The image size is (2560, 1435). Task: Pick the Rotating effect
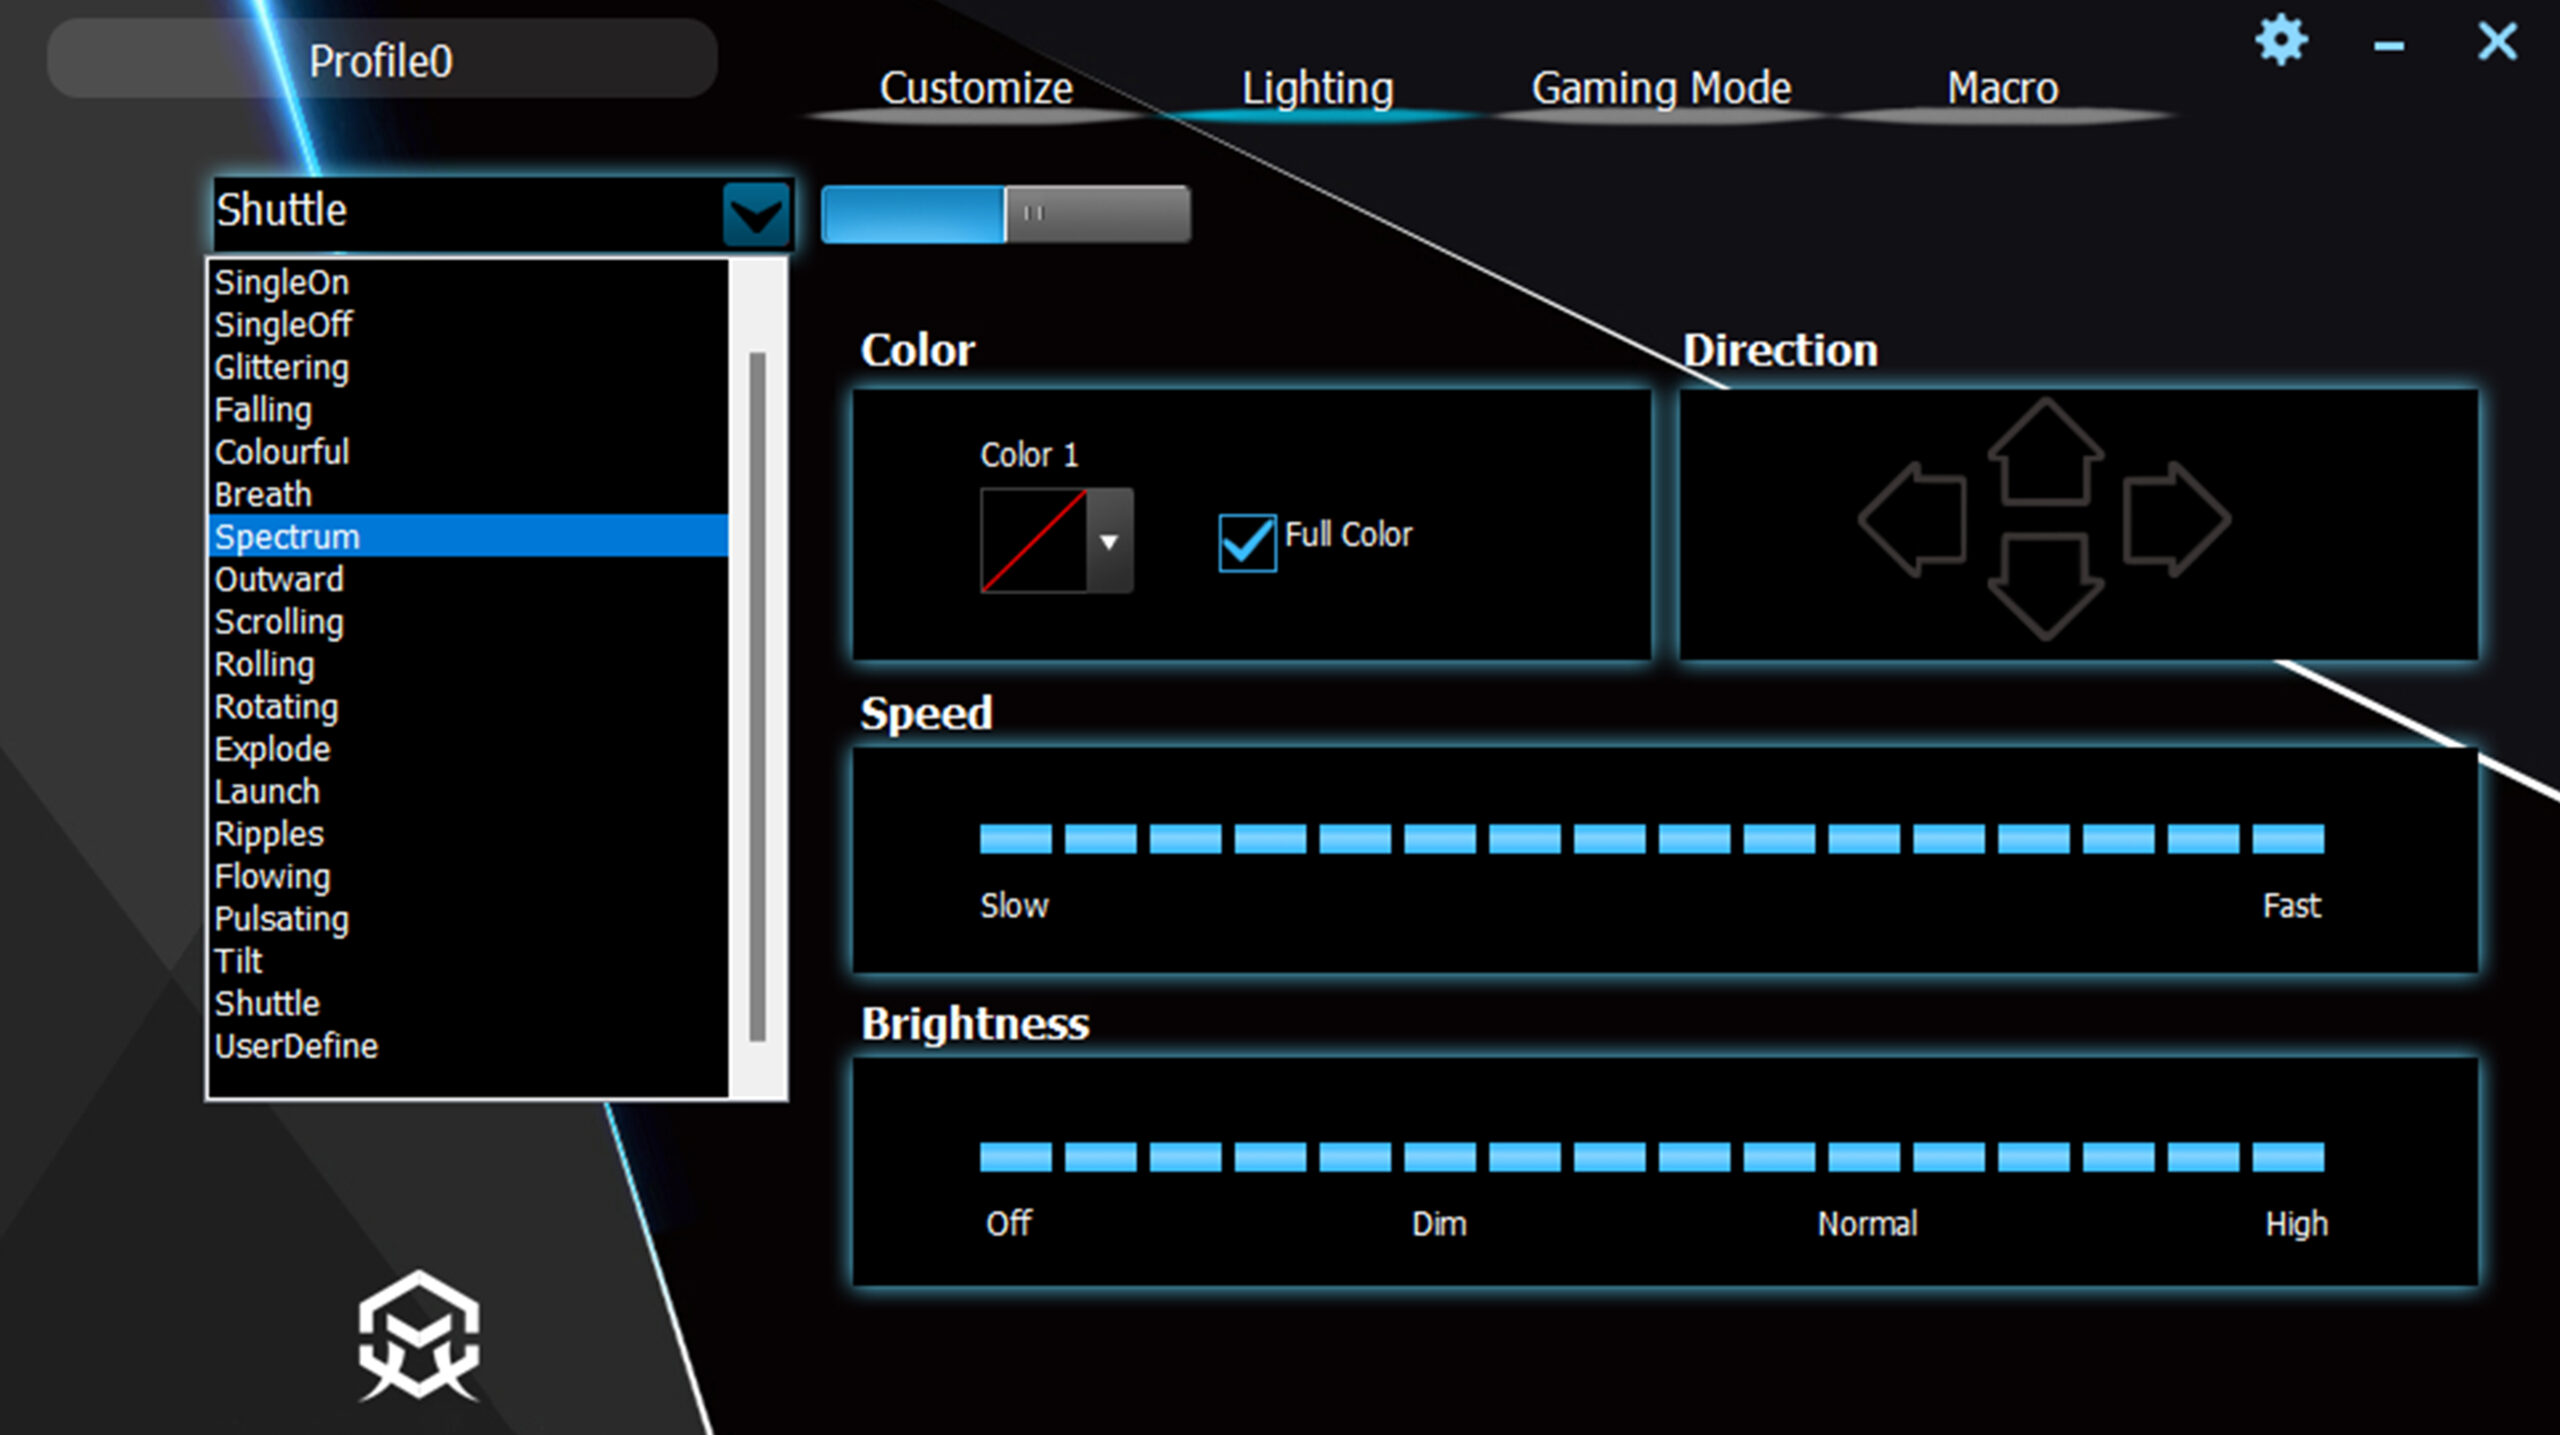tap(468, 706)
